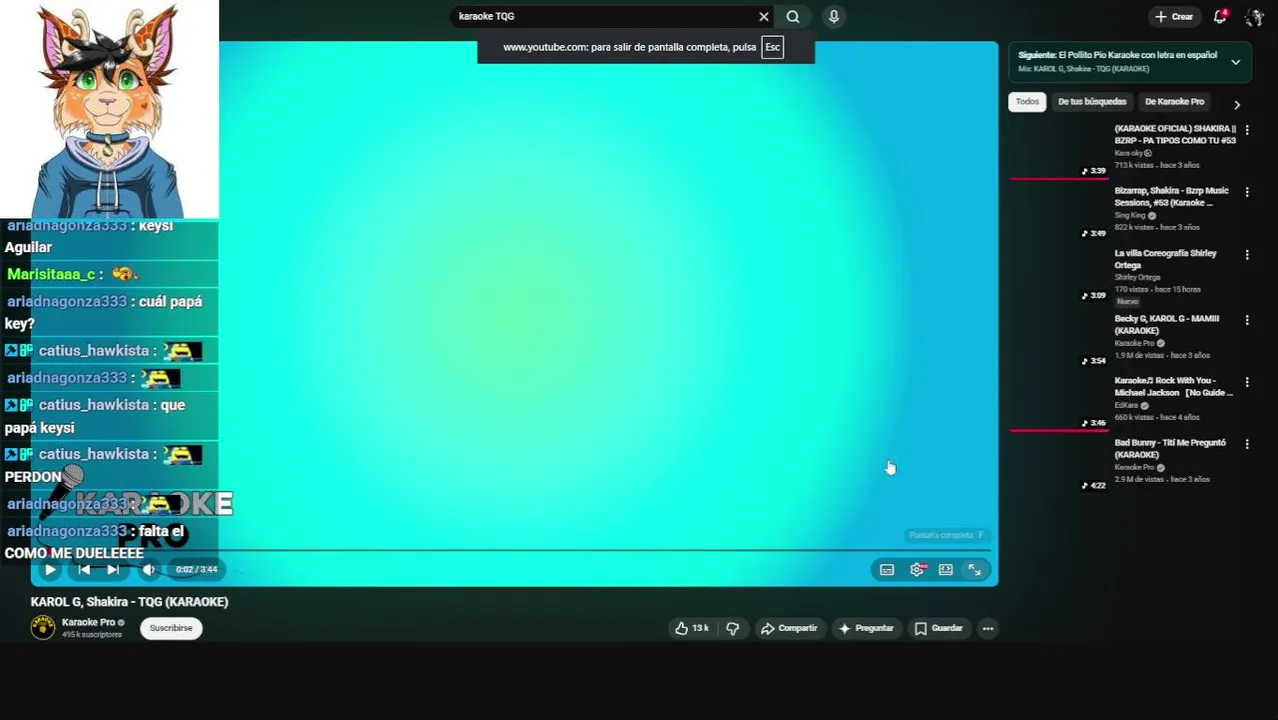Open SHAKIRA BZRP karaoke oficial video
Viewport: 1278px width, 720px height.
click(1175, 135)
